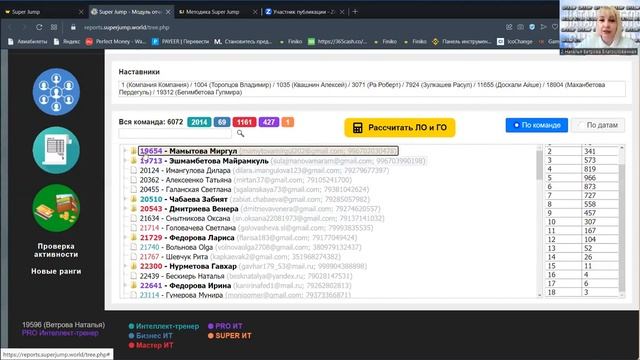Click the file icon beside Шевчук Рита
Image resolution: width=640 pixels, height=360 pixels.
(133, 257)
